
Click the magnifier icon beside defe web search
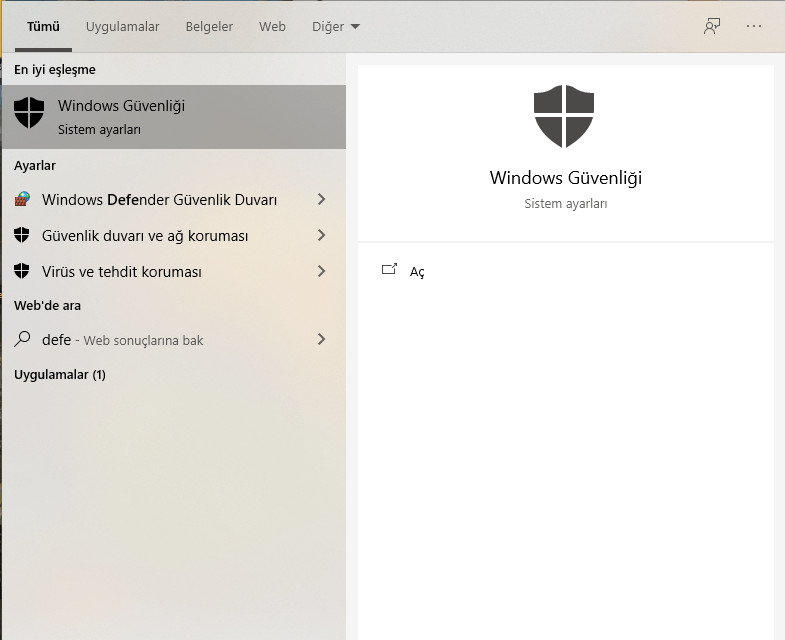(x=22, y=339)
